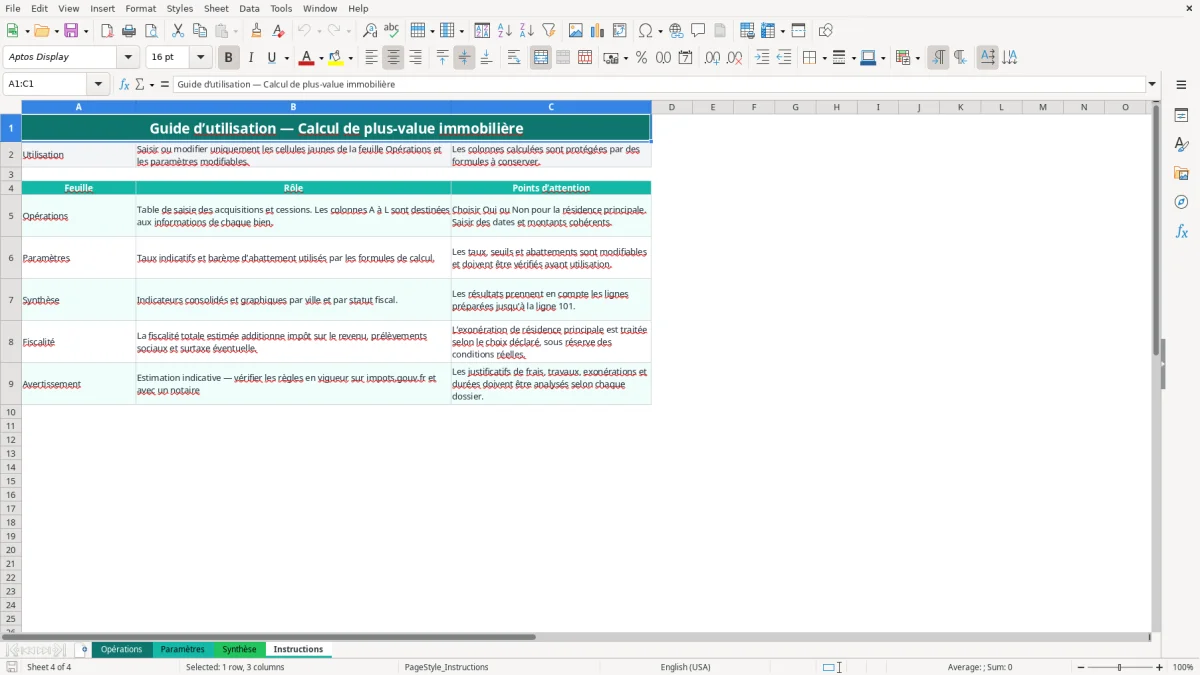Click zoom out minus button
Screen dimensions: 1200x675
click(x=1081, y=667)
